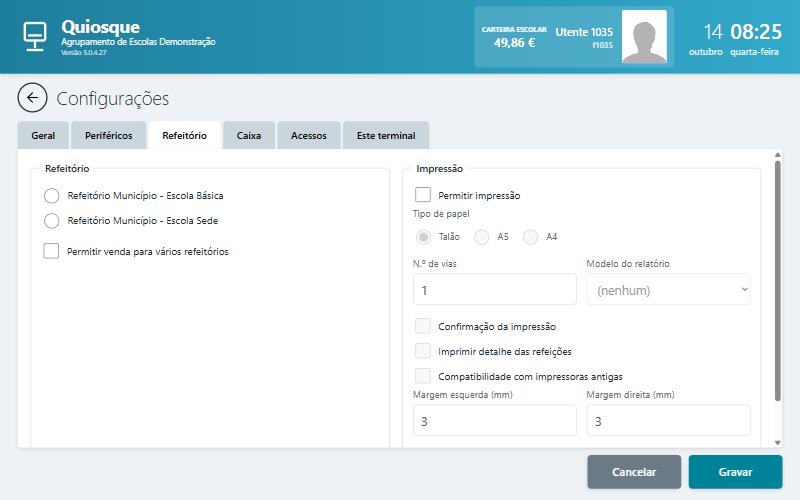Select the Refeitório tab

click(184, 135)
